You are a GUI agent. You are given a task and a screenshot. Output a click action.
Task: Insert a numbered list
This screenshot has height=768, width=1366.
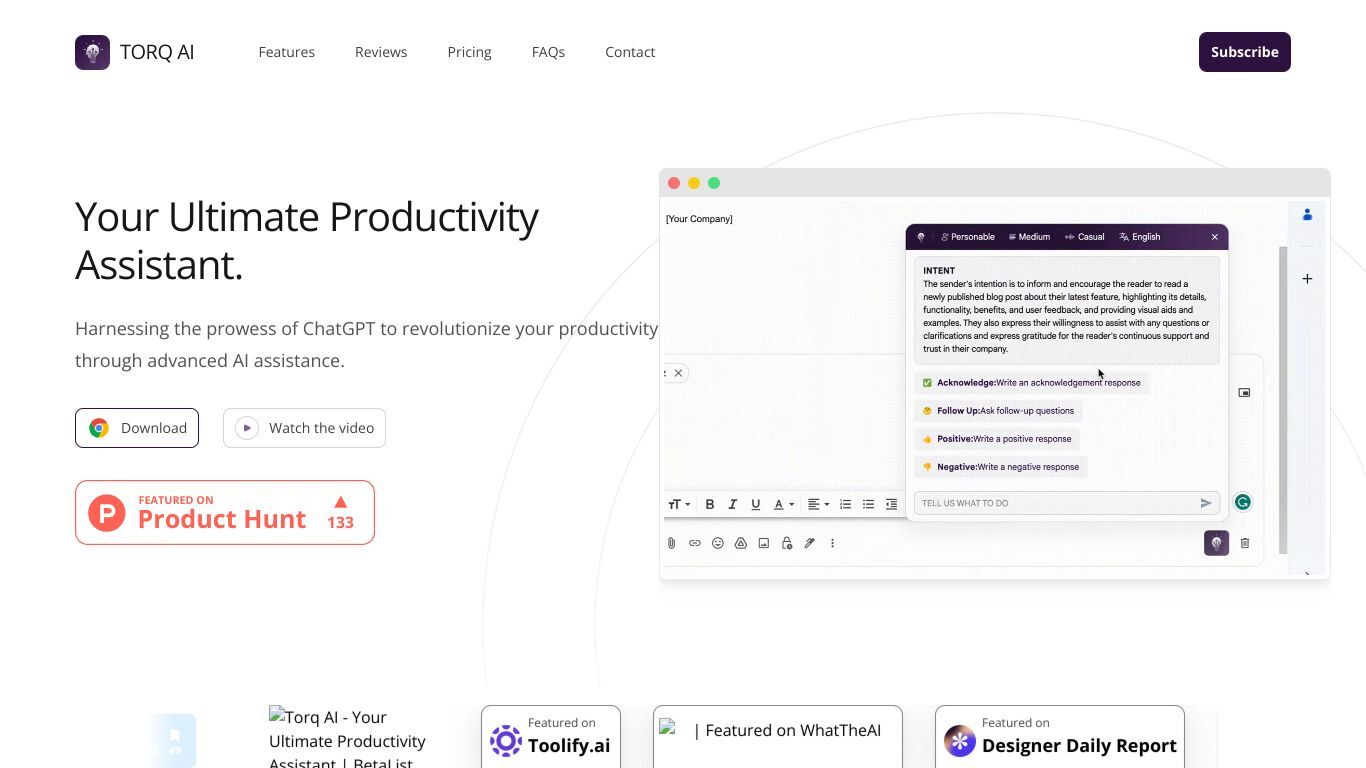click(x=845, y=504)
